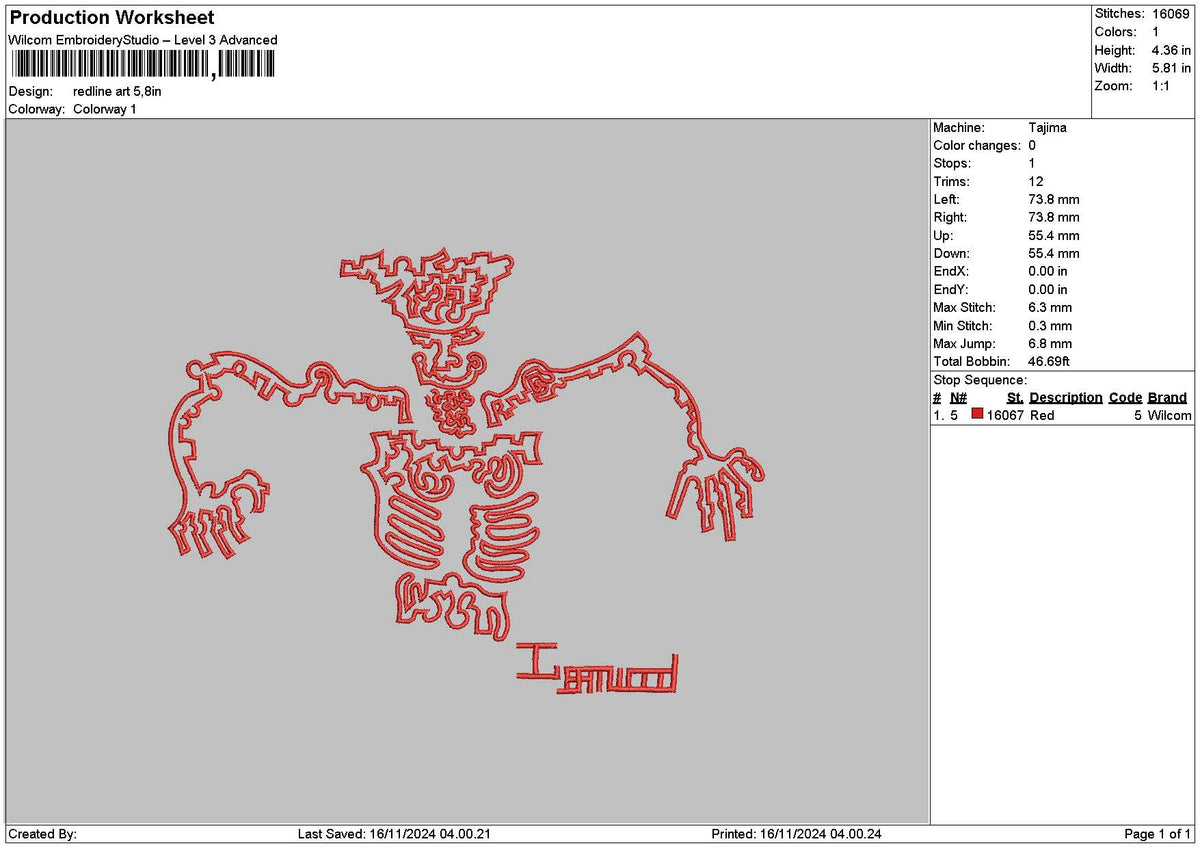Screen dimensions: 1200x848
Task: Click the Wilcom EmbroideryStudio Level 3 Advanced text
Action: tap(143, 40)
